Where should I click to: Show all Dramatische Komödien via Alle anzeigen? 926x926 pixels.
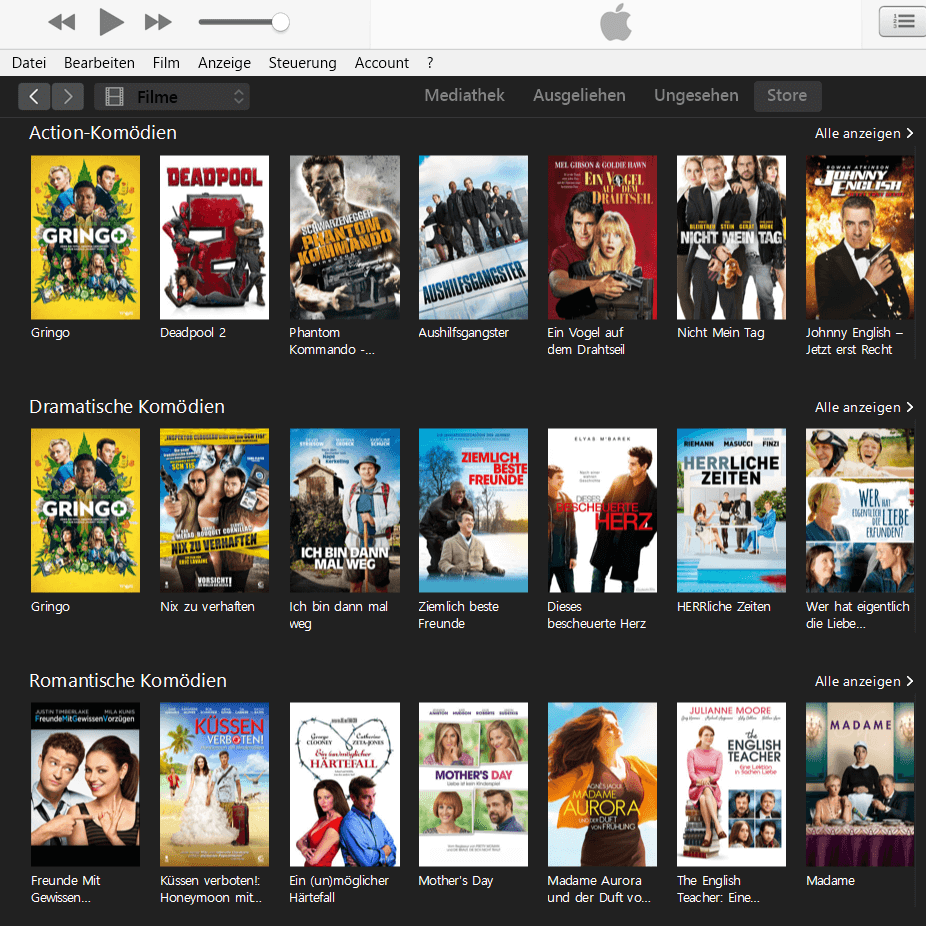(864, 407)
